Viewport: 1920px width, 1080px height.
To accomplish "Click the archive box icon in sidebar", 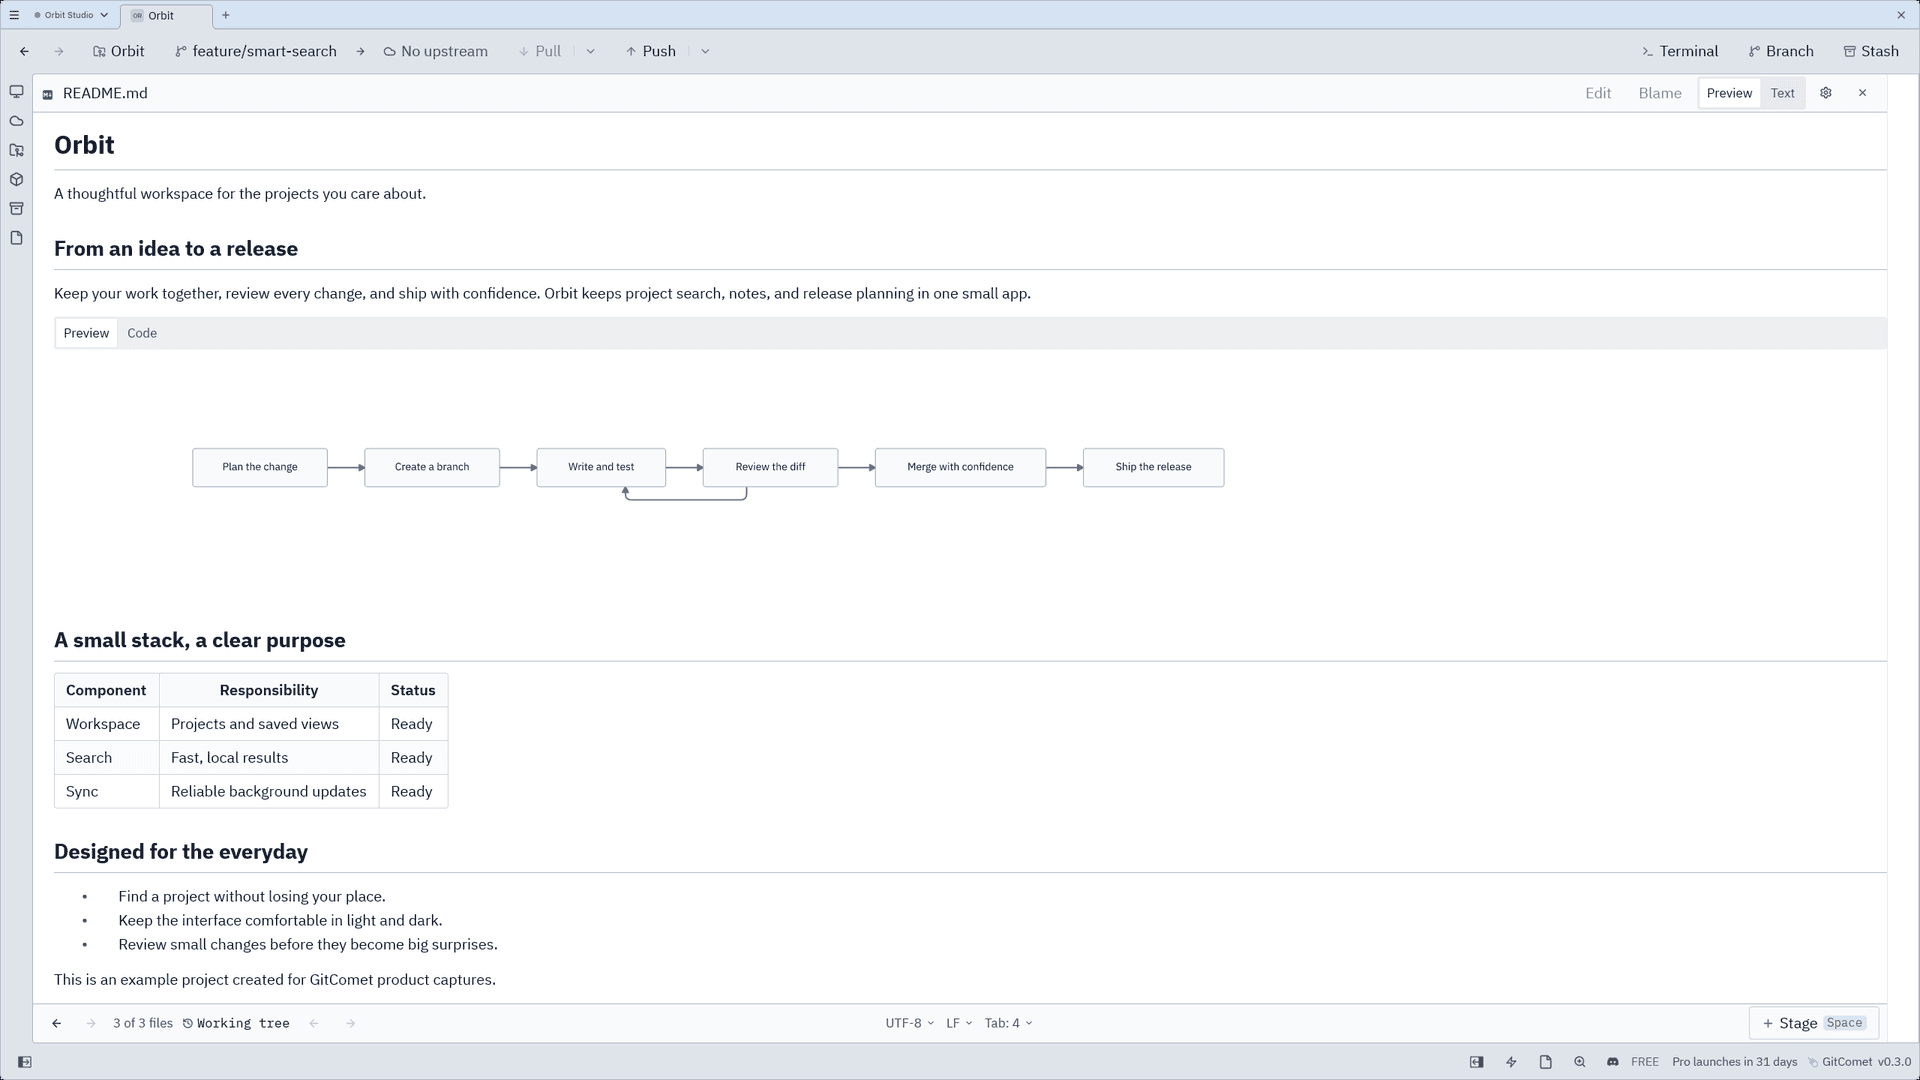I will point(16,209).
